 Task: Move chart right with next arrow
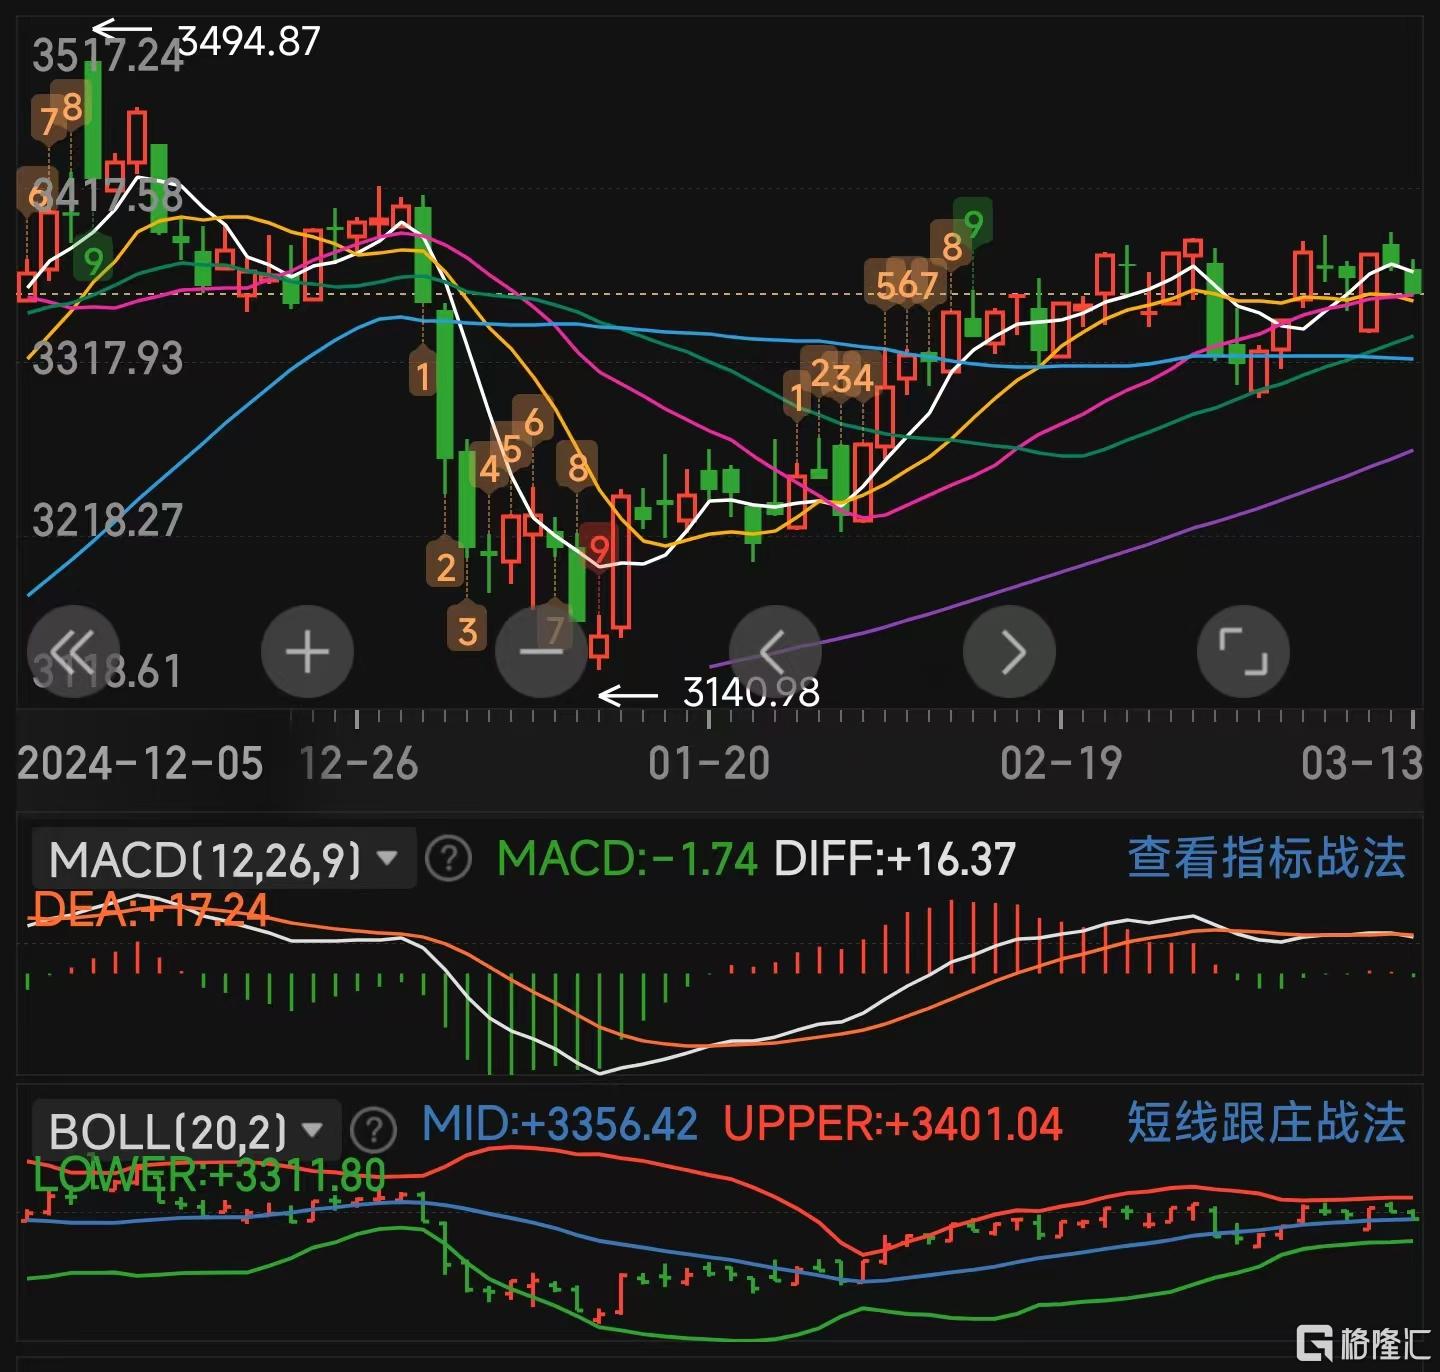tap(1009, 652)
